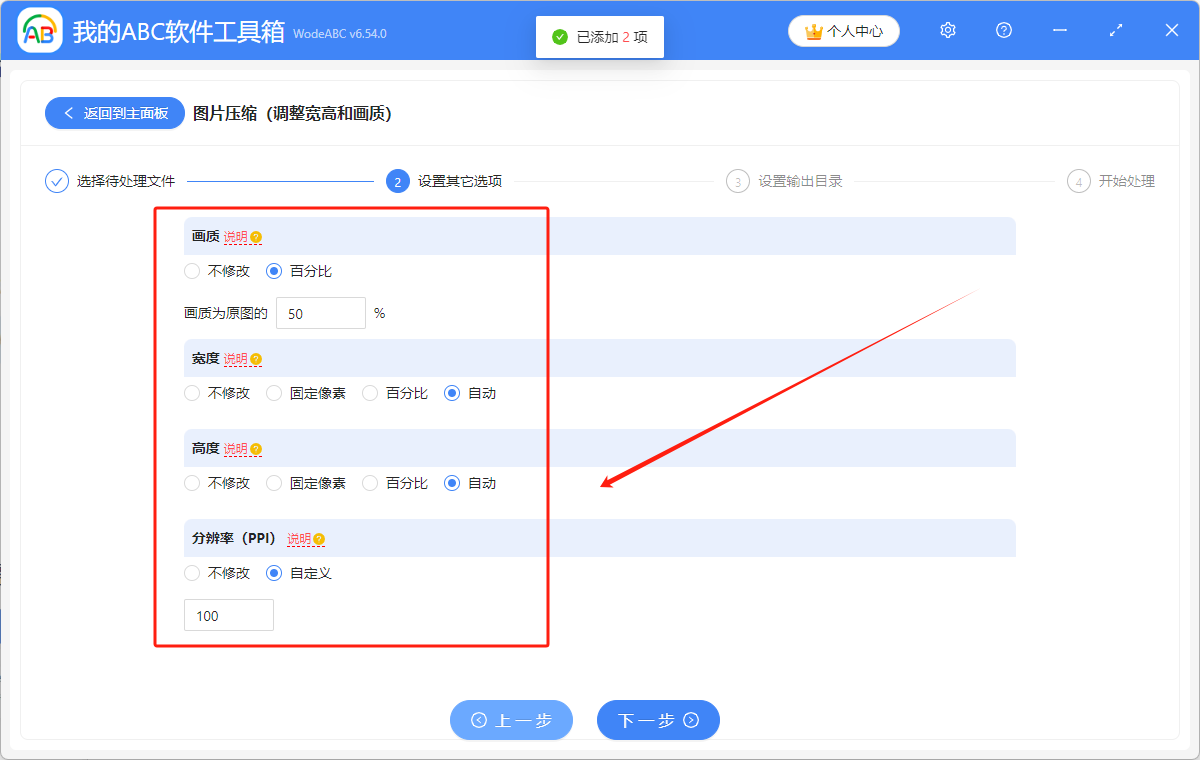The height and width of the screenshot is (760, 1200).
Task: Select 百分比 option for 高度
Action: 370,482
